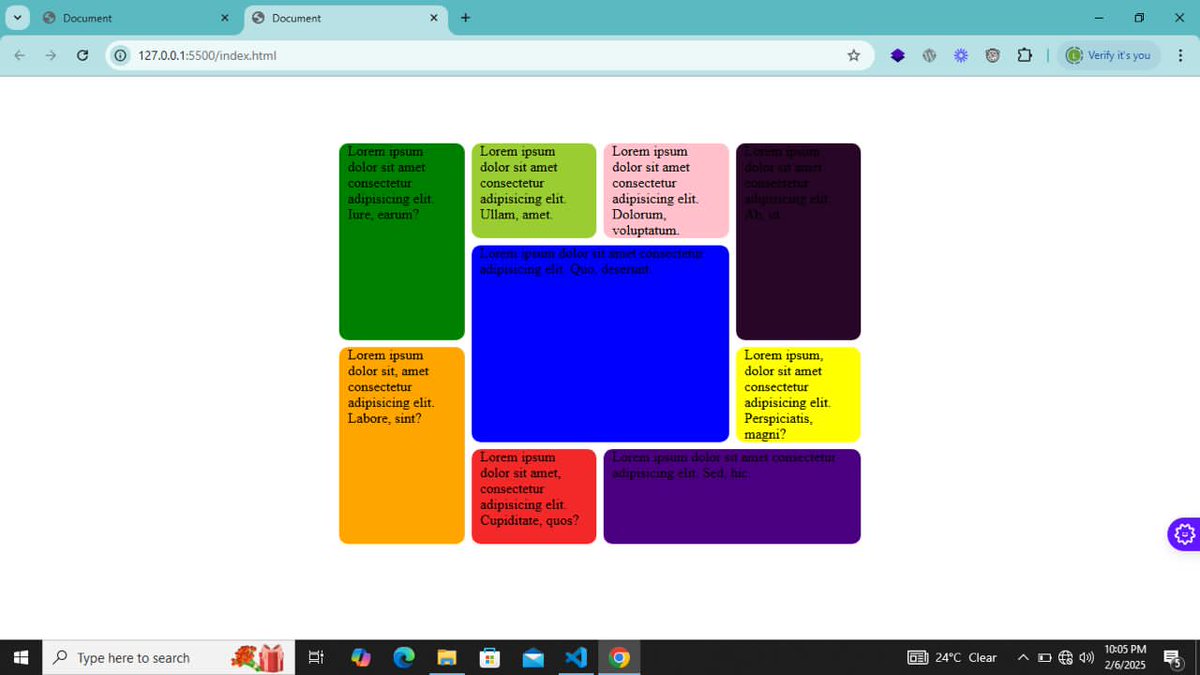Open the Mail app from taskbar
This screenshot has width=1200, height=675.
[x=533, y=657]
